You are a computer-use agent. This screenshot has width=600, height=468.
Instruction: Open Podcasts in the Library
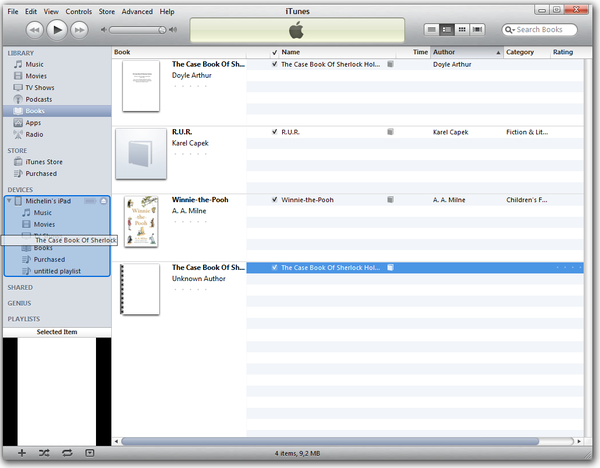tap(39, 99)
